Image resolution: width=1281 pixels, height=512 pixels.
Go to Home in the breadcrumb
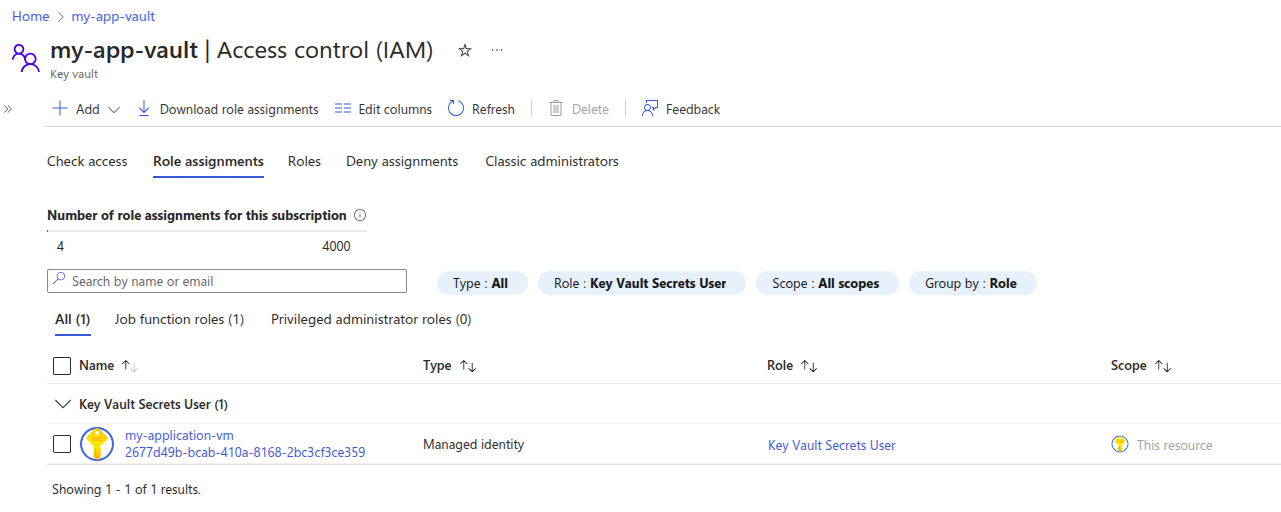coord(30,17)
